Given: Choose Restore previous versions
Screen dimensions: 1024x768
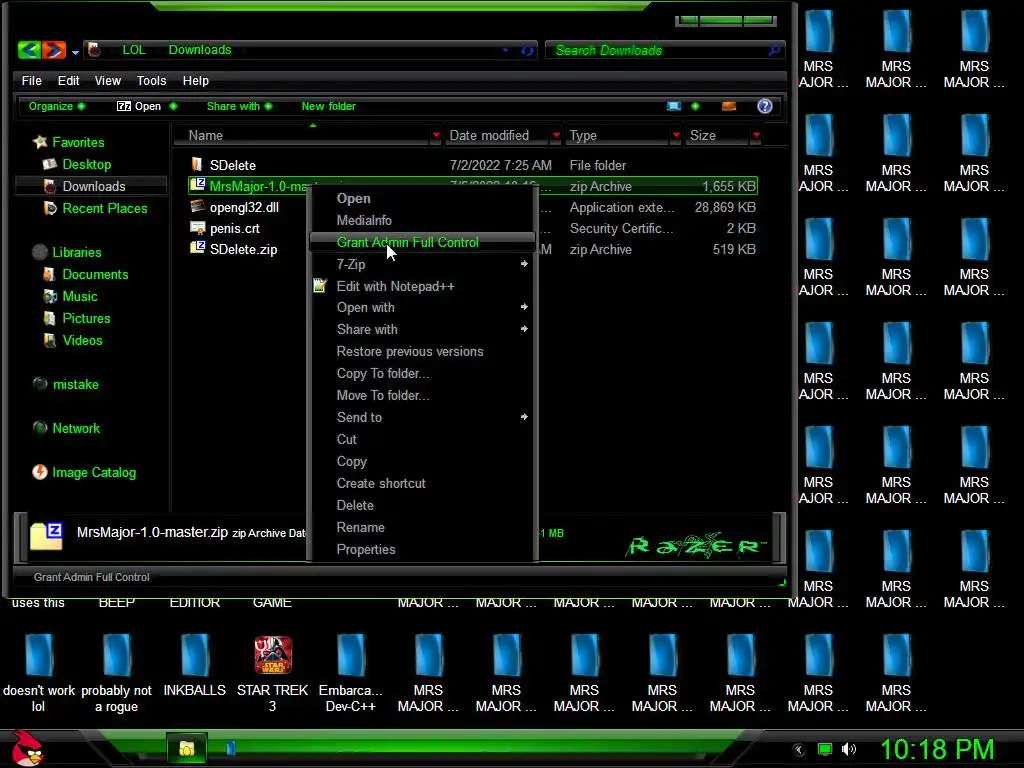Looking at the screenshot, I should pos(422,351).
